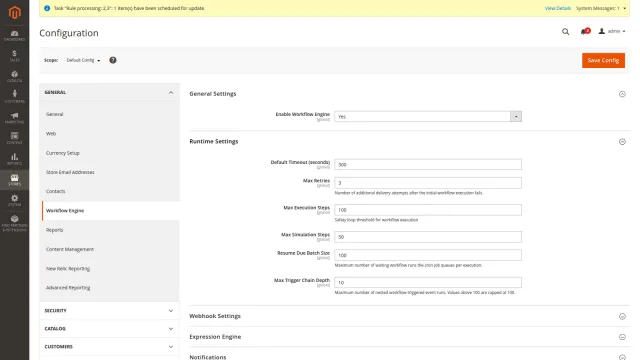Open the admin account menu
The image size is (640, 360).
612,31
